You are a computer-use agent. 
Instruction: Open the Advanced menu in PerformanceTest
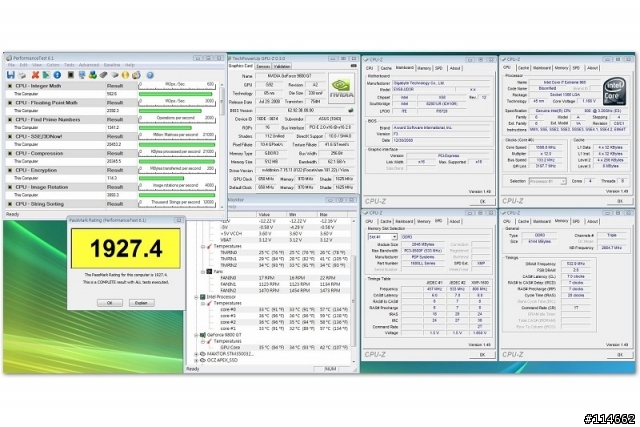[x=89, y=65]
